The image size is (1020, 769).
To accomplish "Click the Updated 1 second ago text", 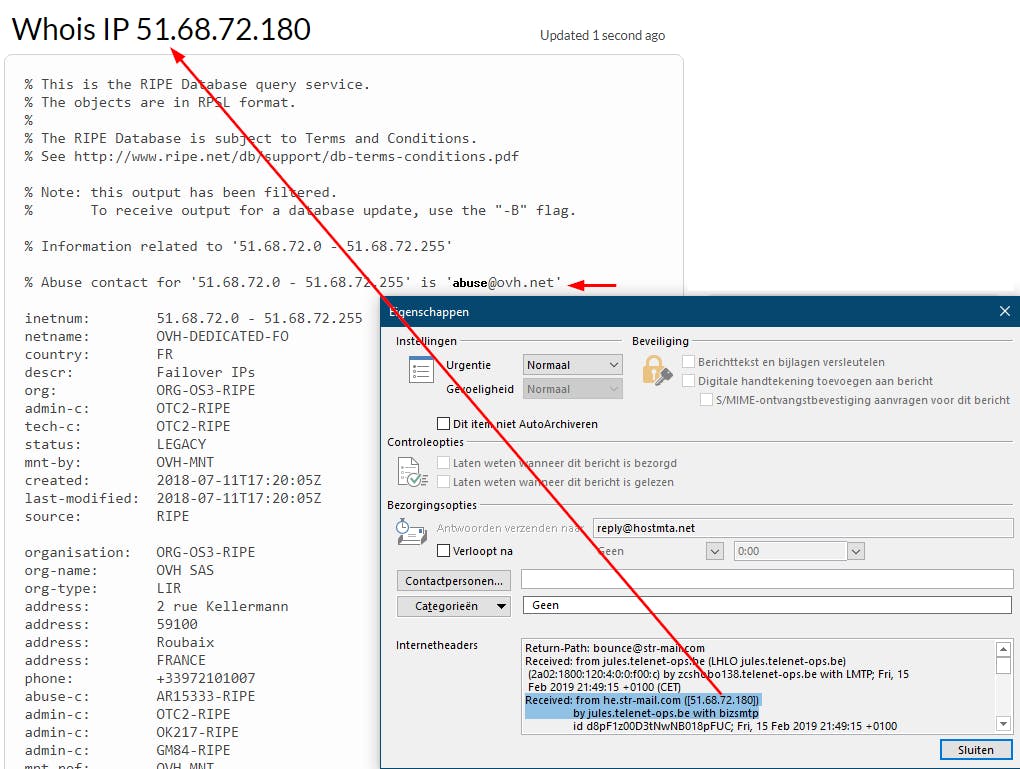I will pos(602,35).
